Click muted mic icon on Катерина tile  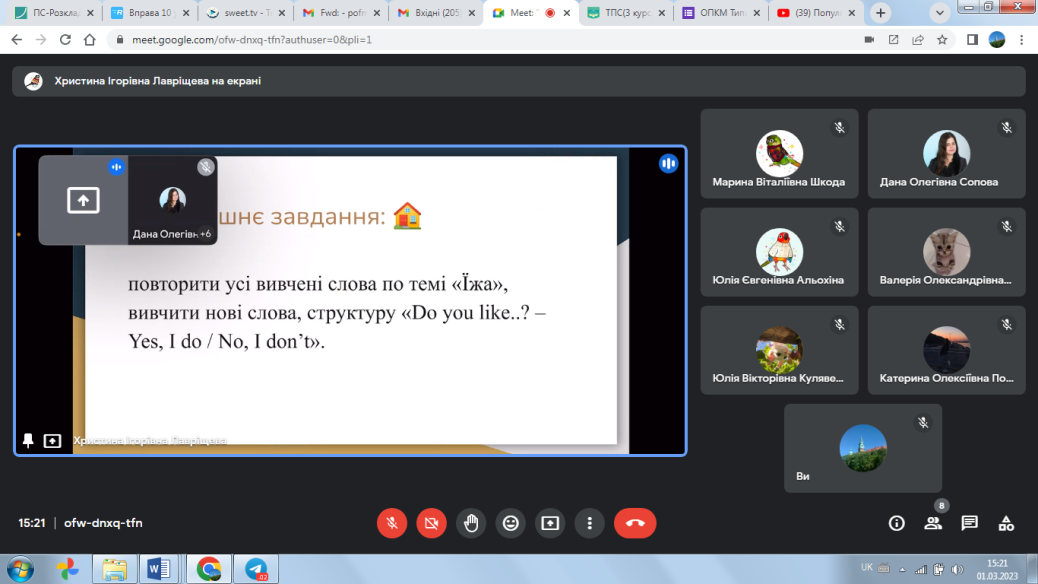[1006, 324]
